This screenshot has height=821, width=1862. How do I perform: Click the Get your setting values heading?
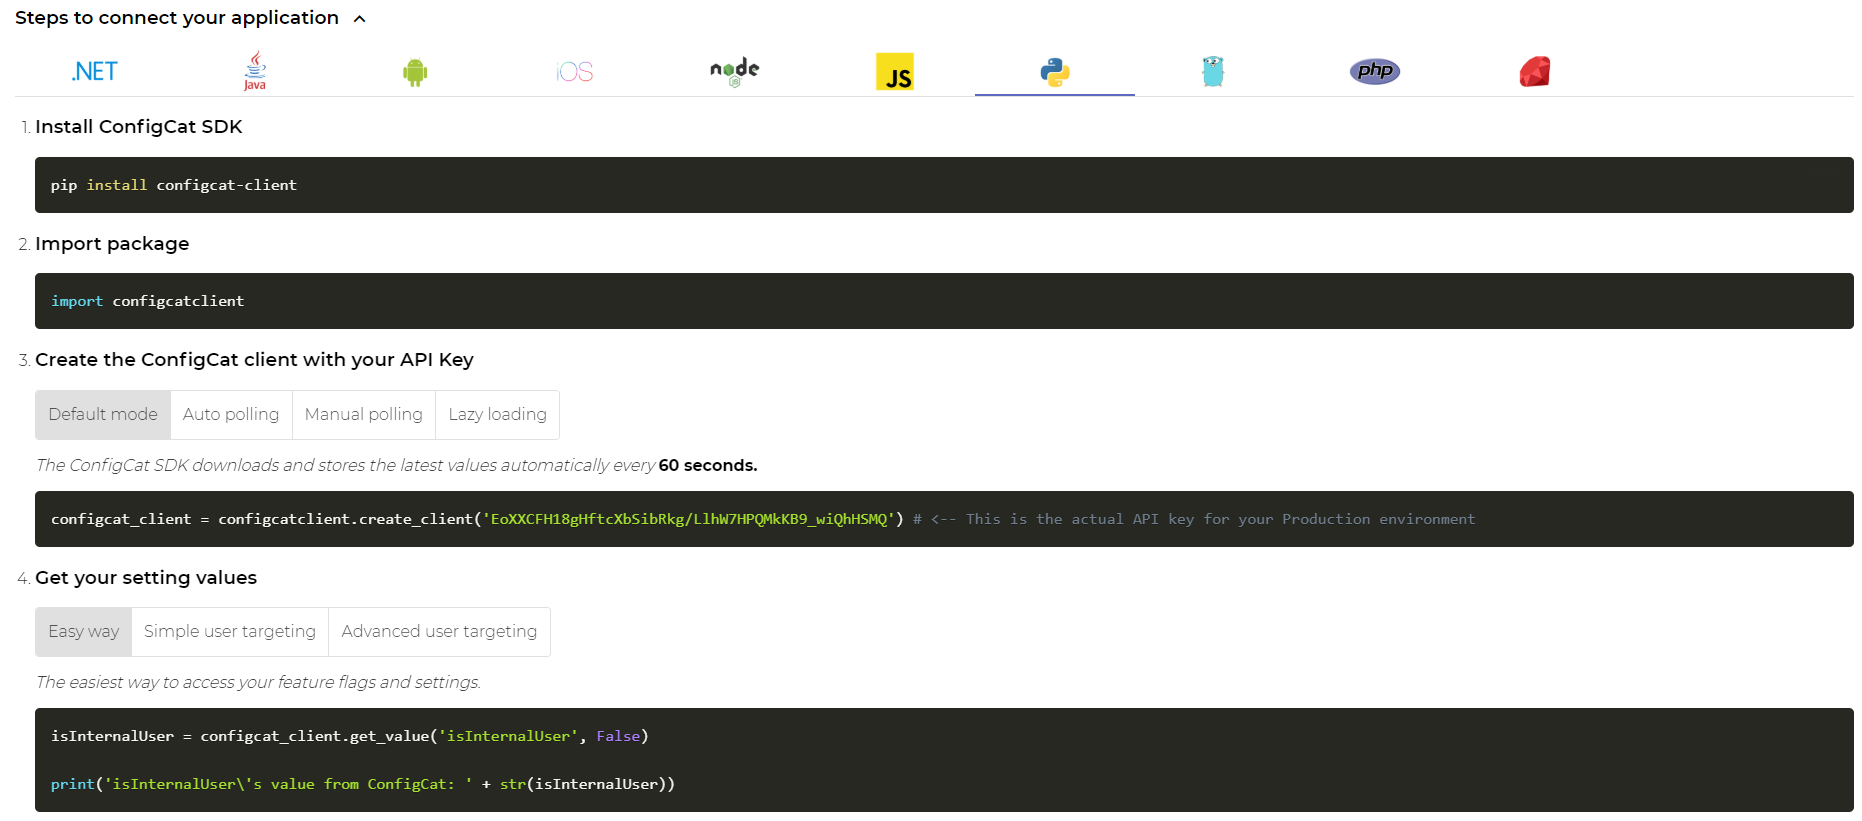146,578
